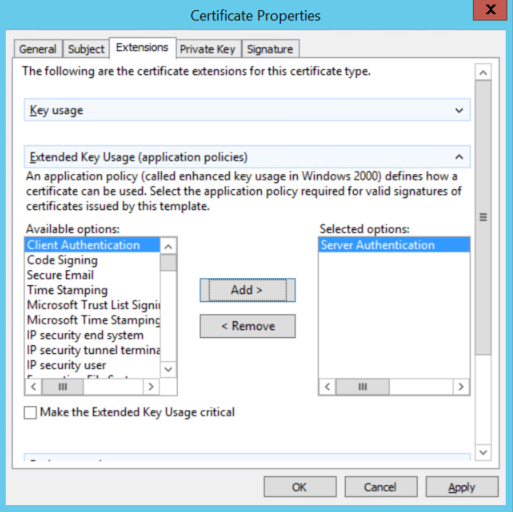The height and width of the screenshot is (512, 513).
Task: Click Available options horizontal scrollbar thumb
Action: [63, 387]
